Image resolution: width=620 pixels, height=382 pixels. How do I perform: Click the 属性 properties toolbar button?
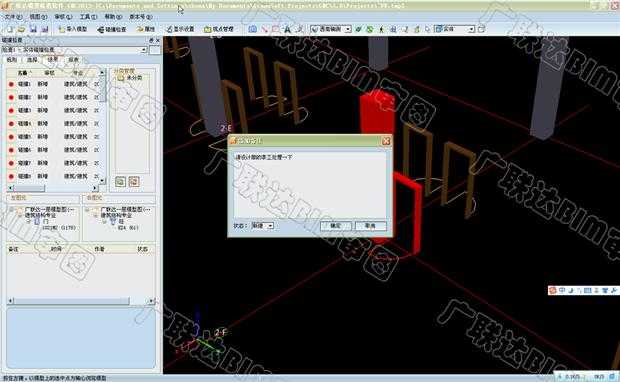[146, 29]
